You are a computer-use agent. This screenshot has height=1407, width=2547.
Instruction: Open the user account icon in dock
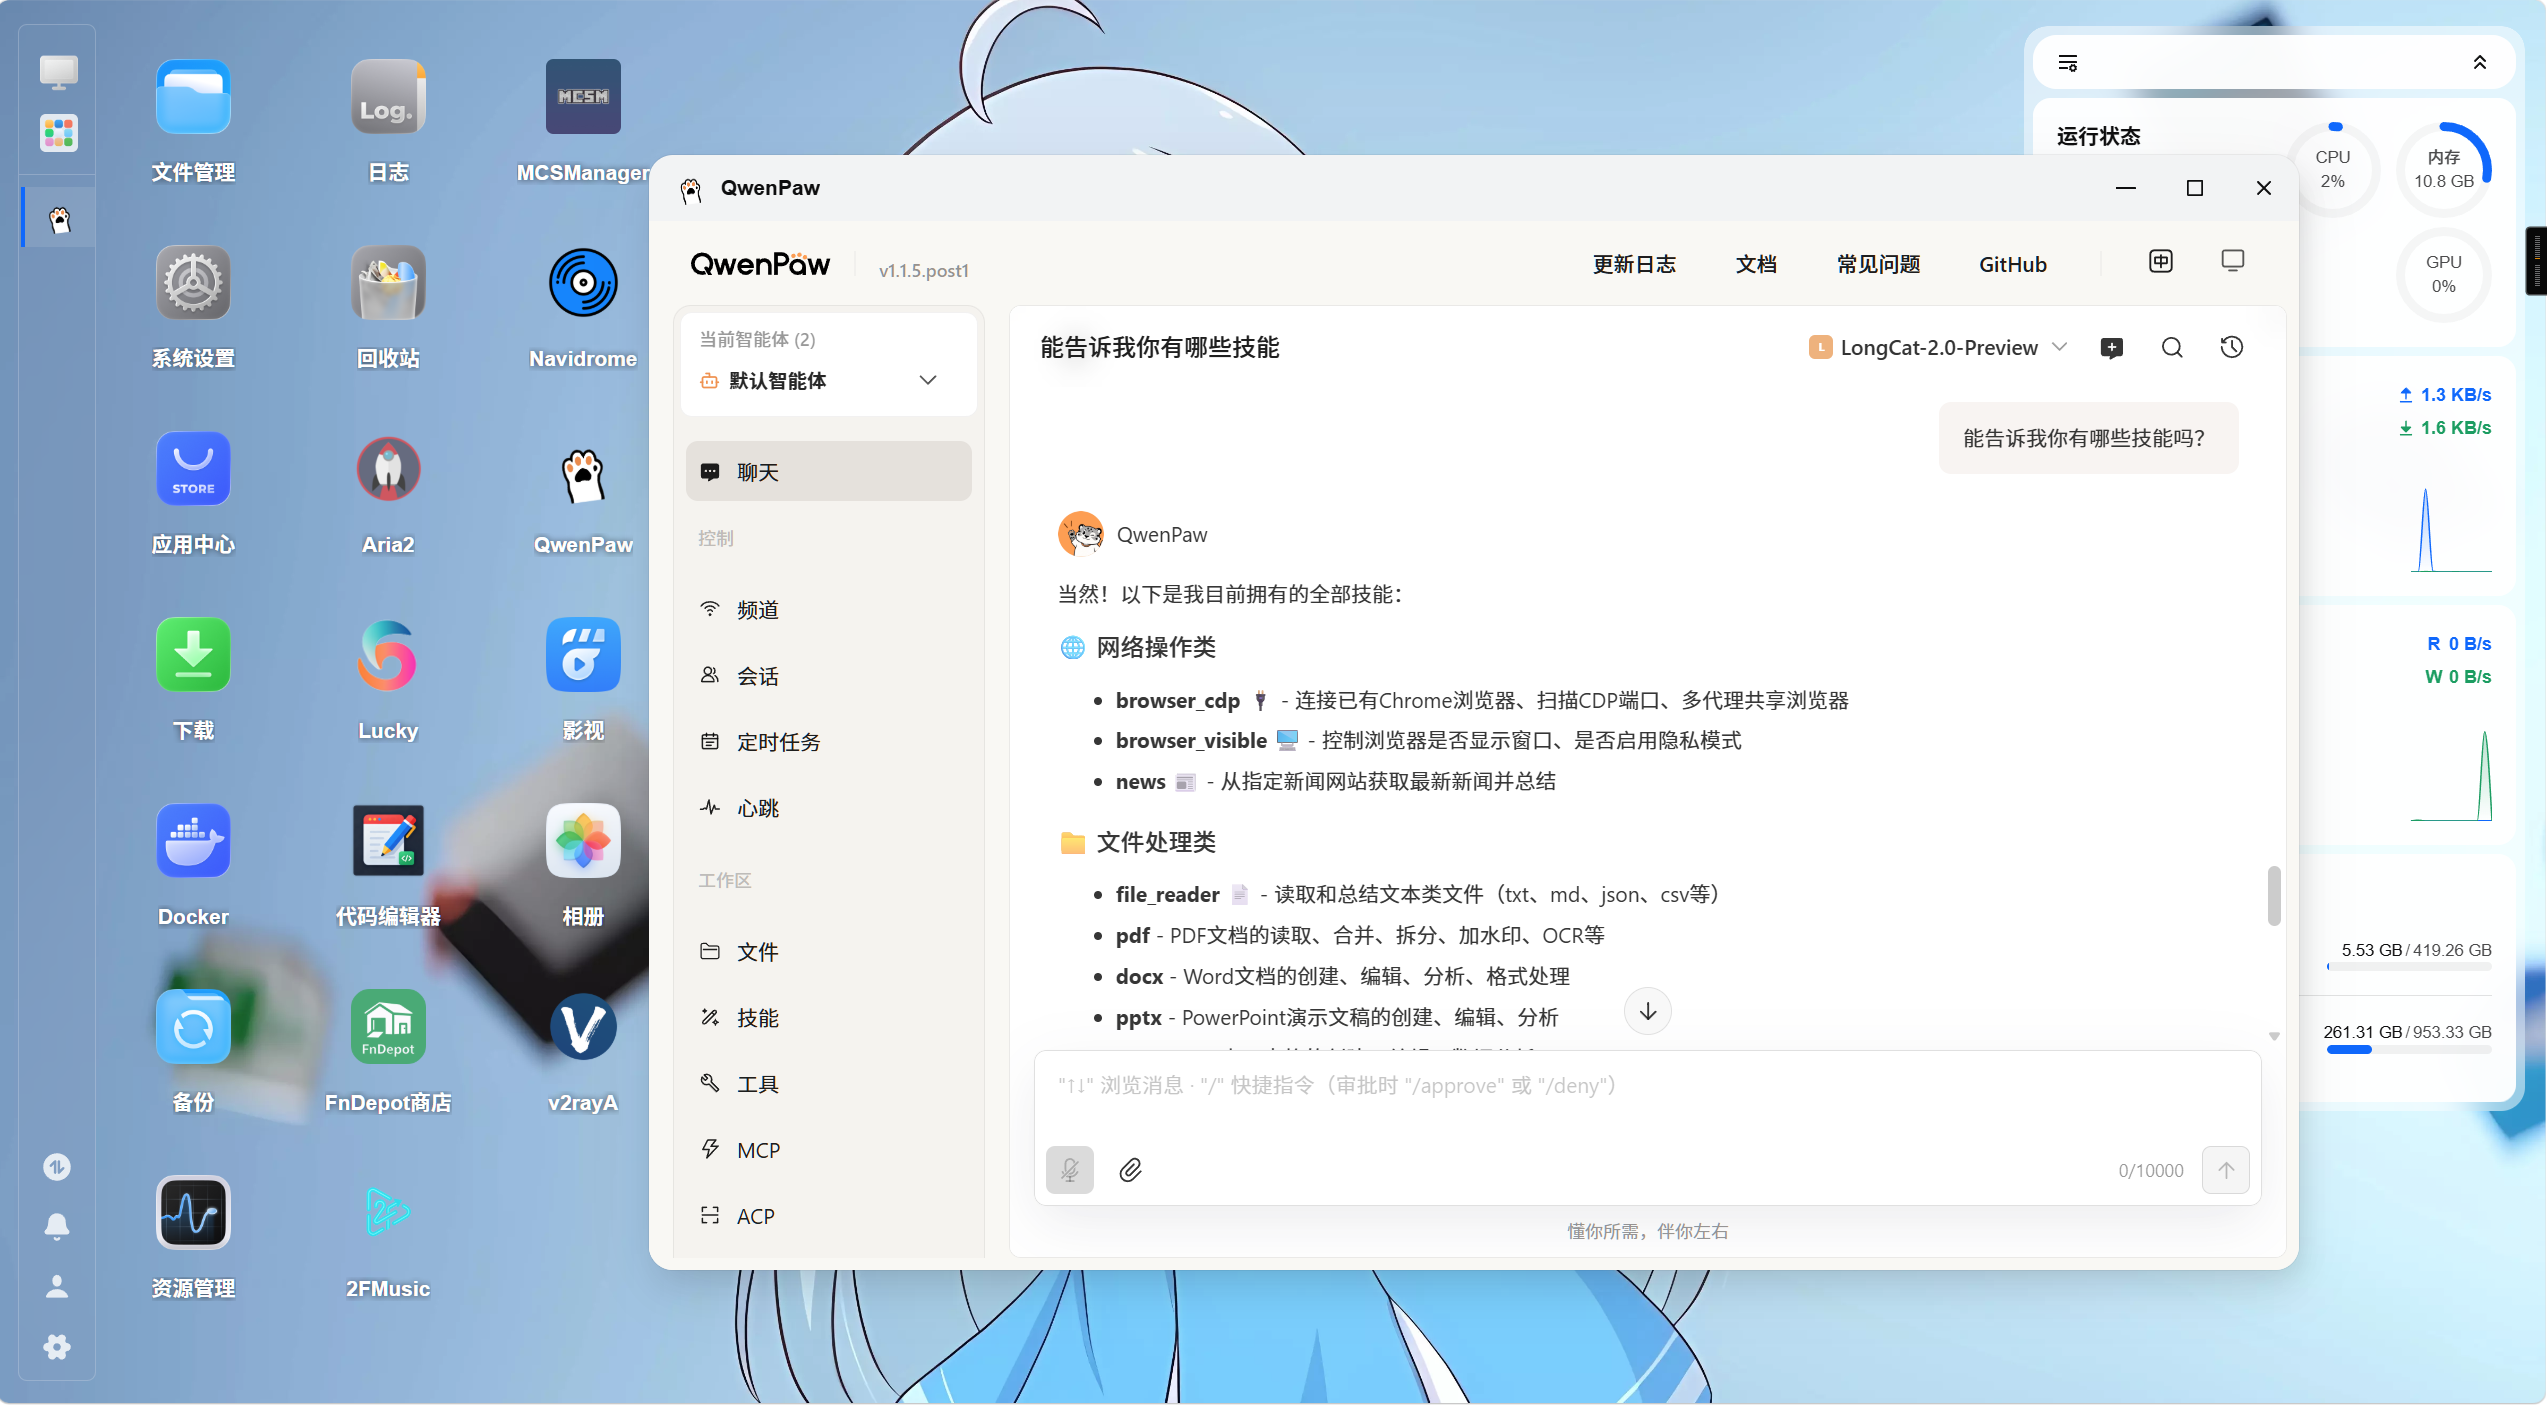pos(57,1287)
